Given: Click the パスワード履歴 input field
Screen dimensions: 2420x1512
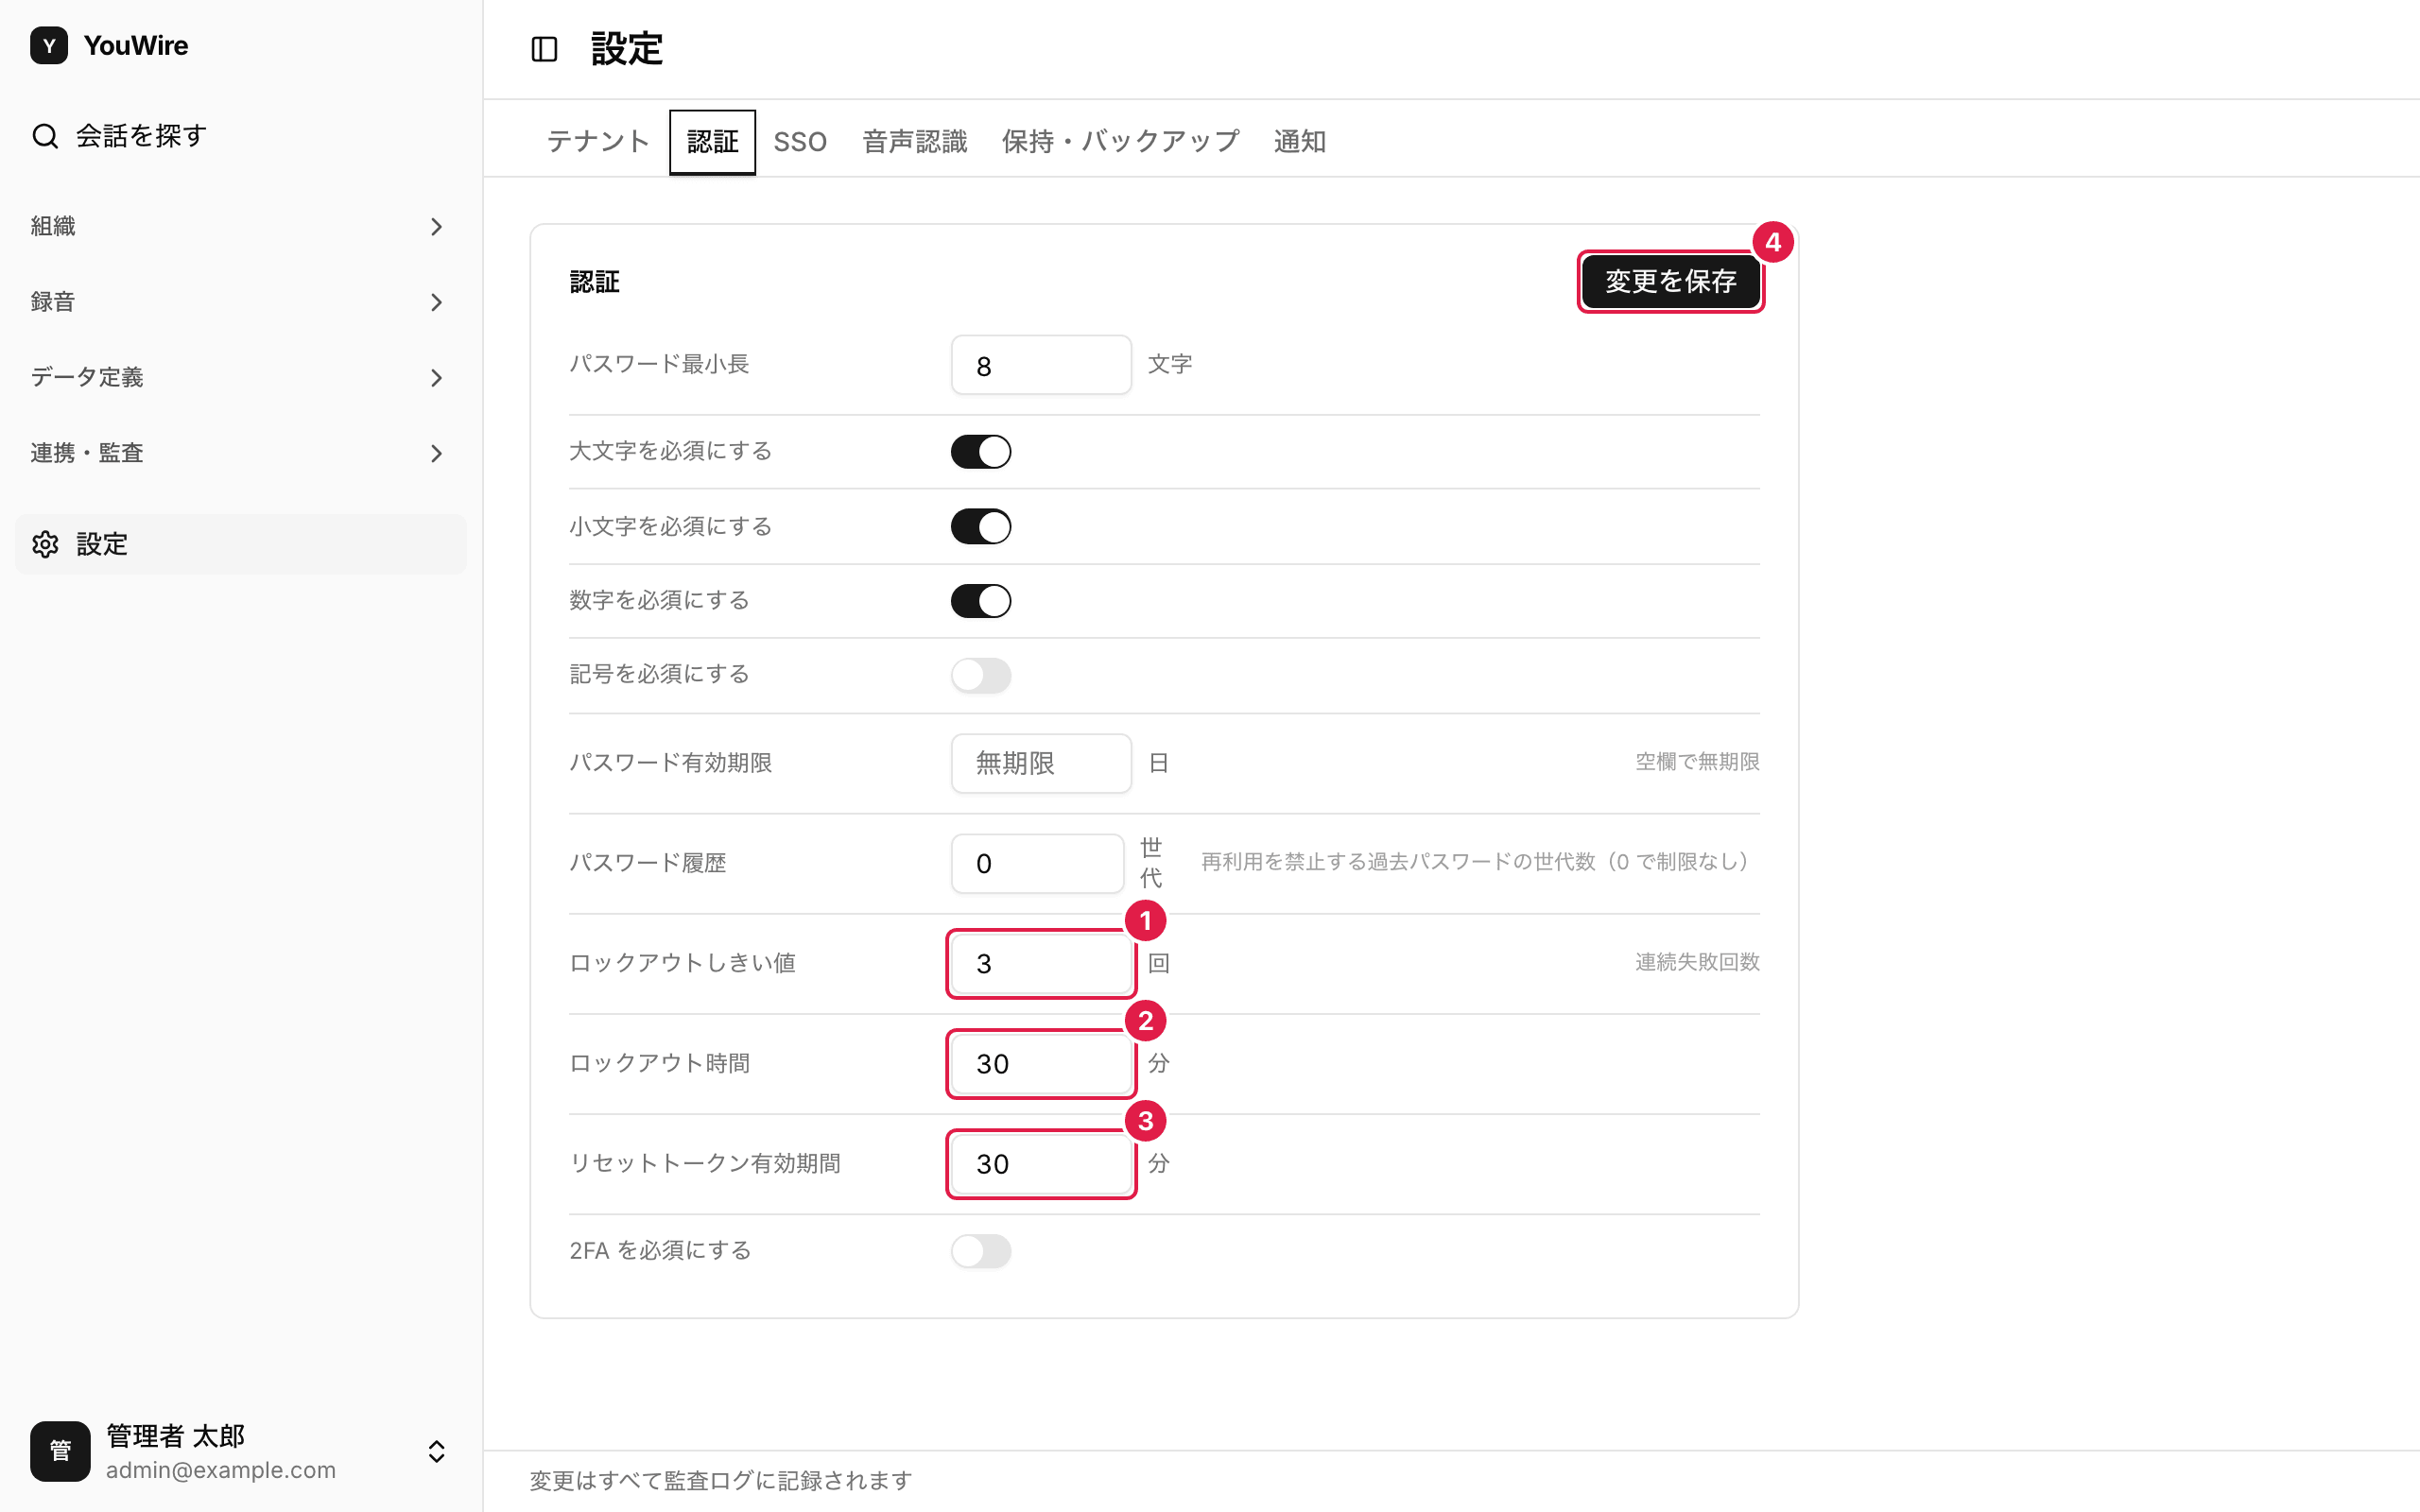Looking at the screenshot, I should pyautogui.click(x=1037, y=863).
